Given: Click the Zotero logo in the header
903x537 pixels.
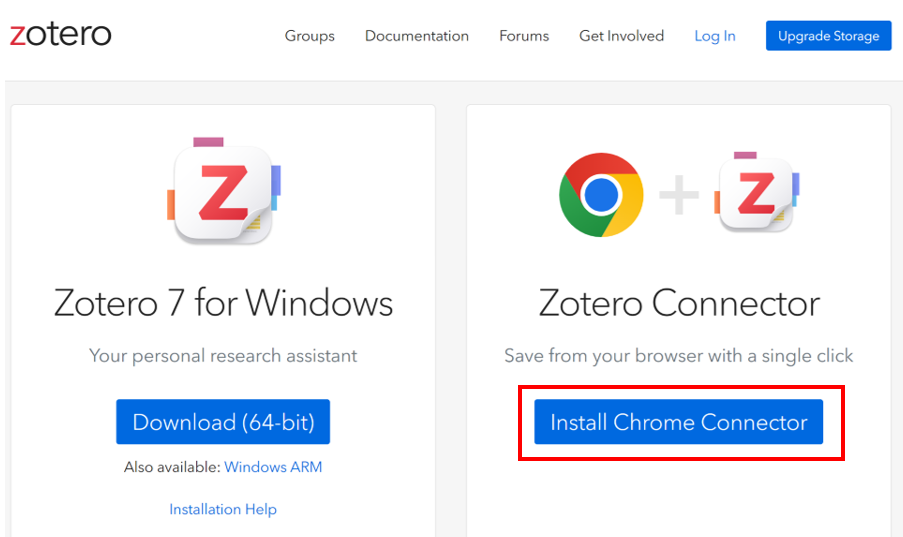Looking at the screenshot, I should point(60,35).
